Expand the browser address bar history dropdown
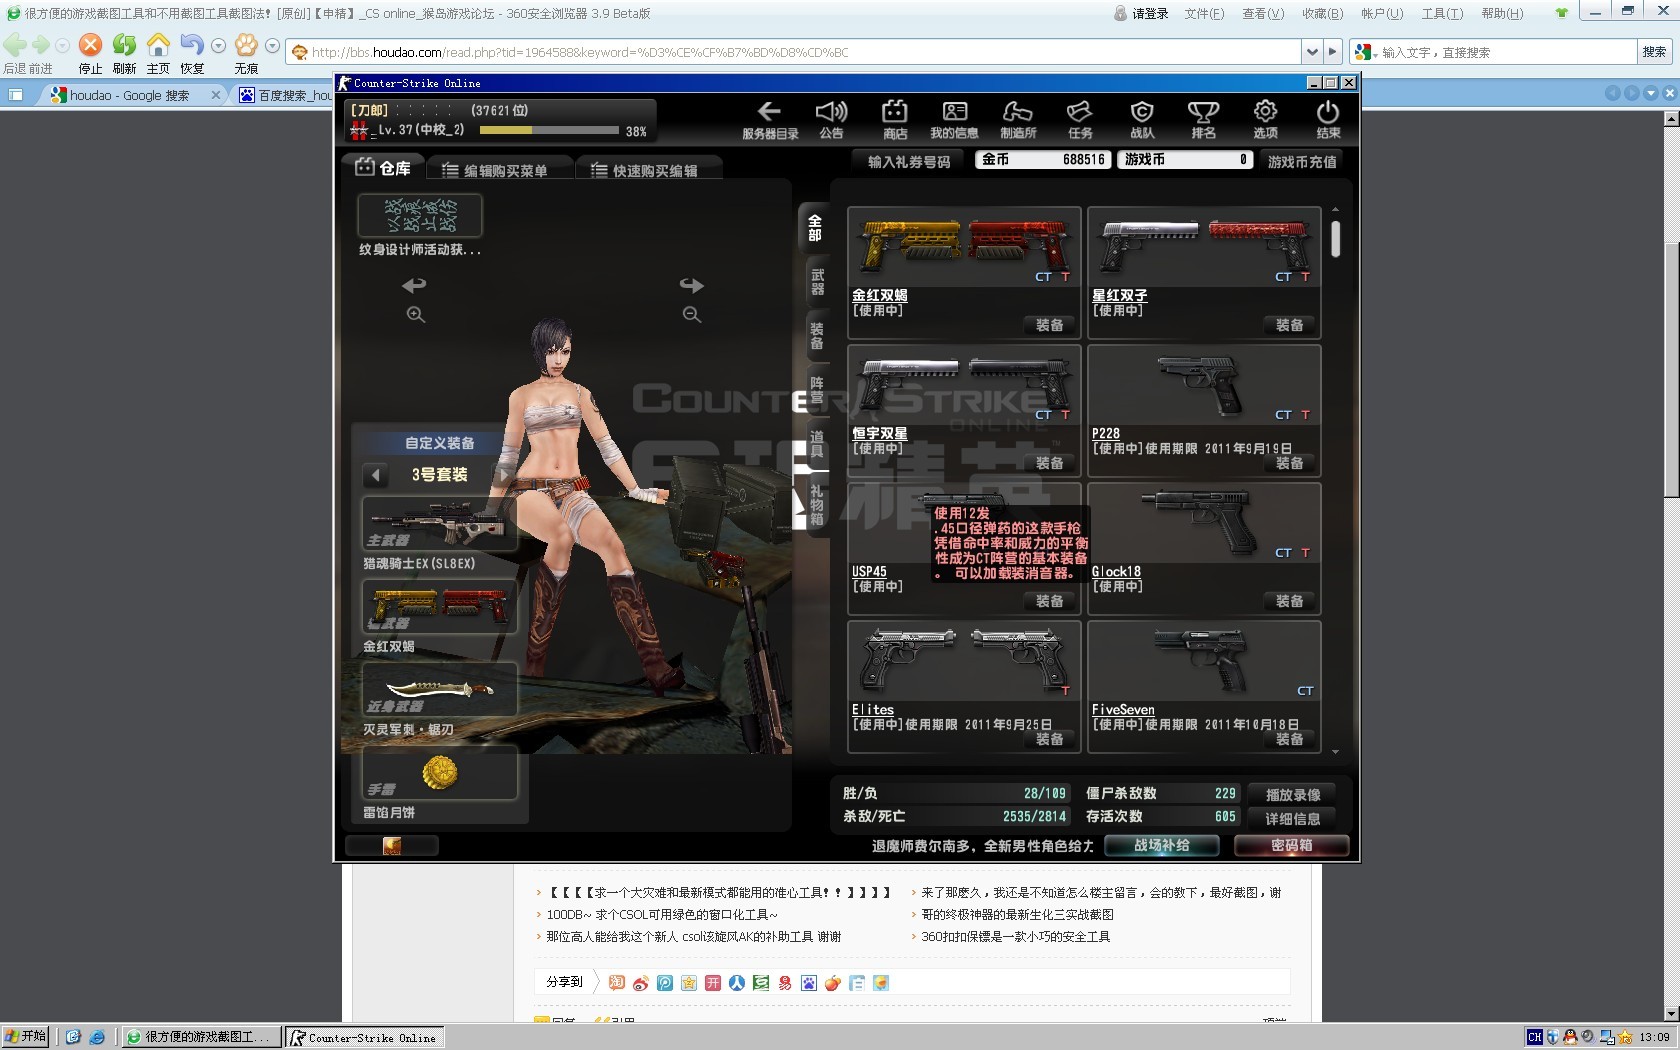Viewport: 1680px width, 1050px height. pyautogui.click(x=1312, y=52)
